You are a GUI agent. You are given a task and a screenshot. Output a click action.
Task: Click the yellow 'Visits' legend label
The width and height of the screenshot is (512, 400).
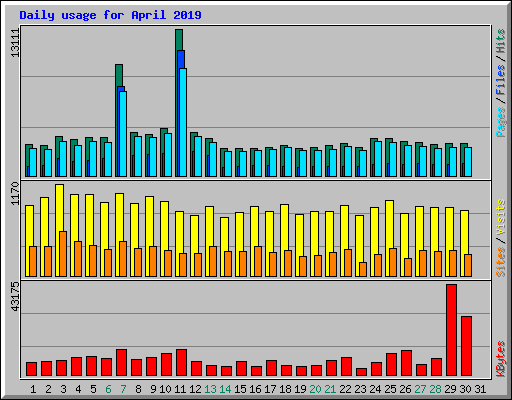tap(501, 218)
